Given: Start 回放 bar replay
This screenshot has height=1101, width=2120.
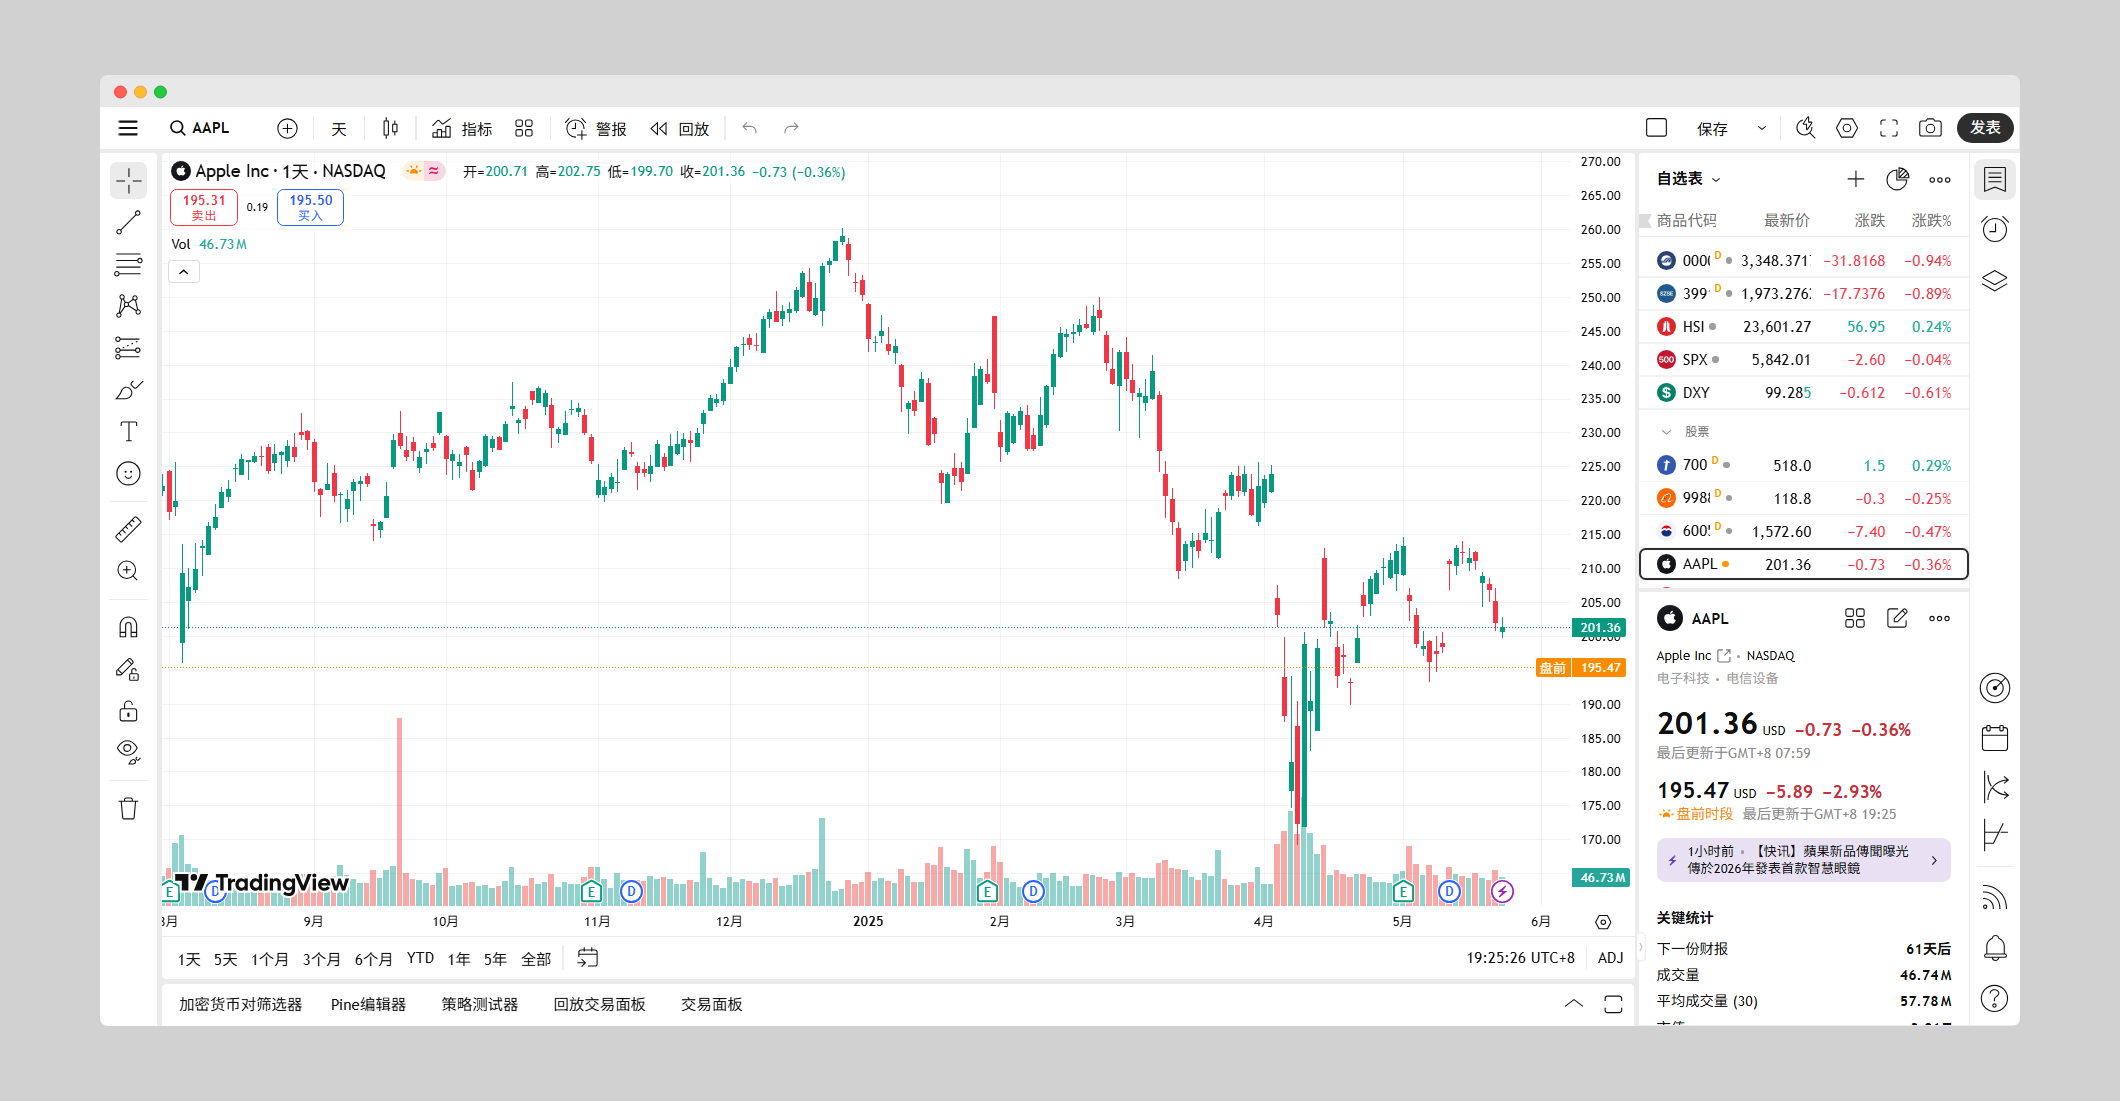Looking at the screenshot, I should pos(680,128).
